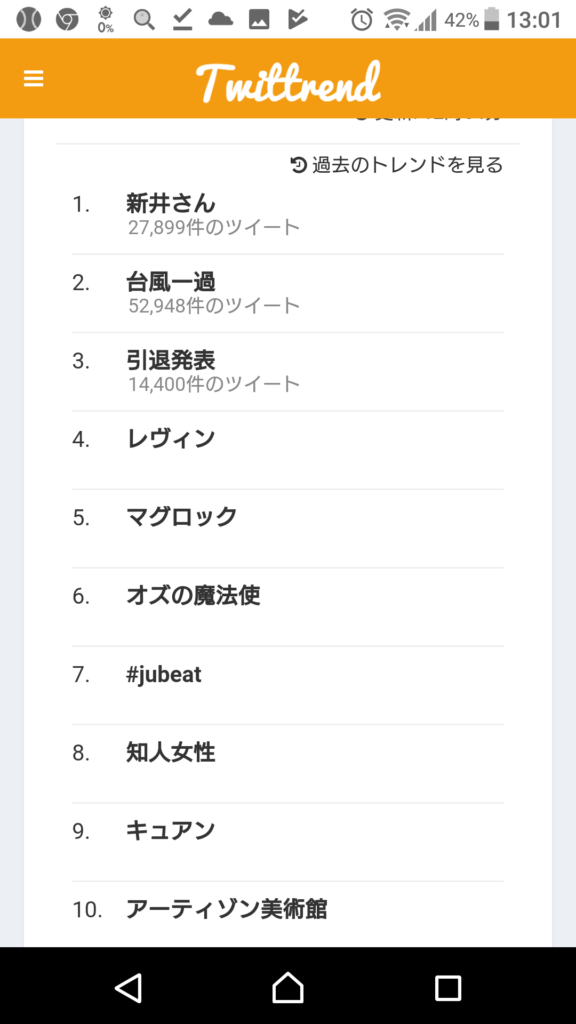576x1024 pixels.
Task: Tap the Android back button
Action: pyautogui.click(x=128, y=987)
